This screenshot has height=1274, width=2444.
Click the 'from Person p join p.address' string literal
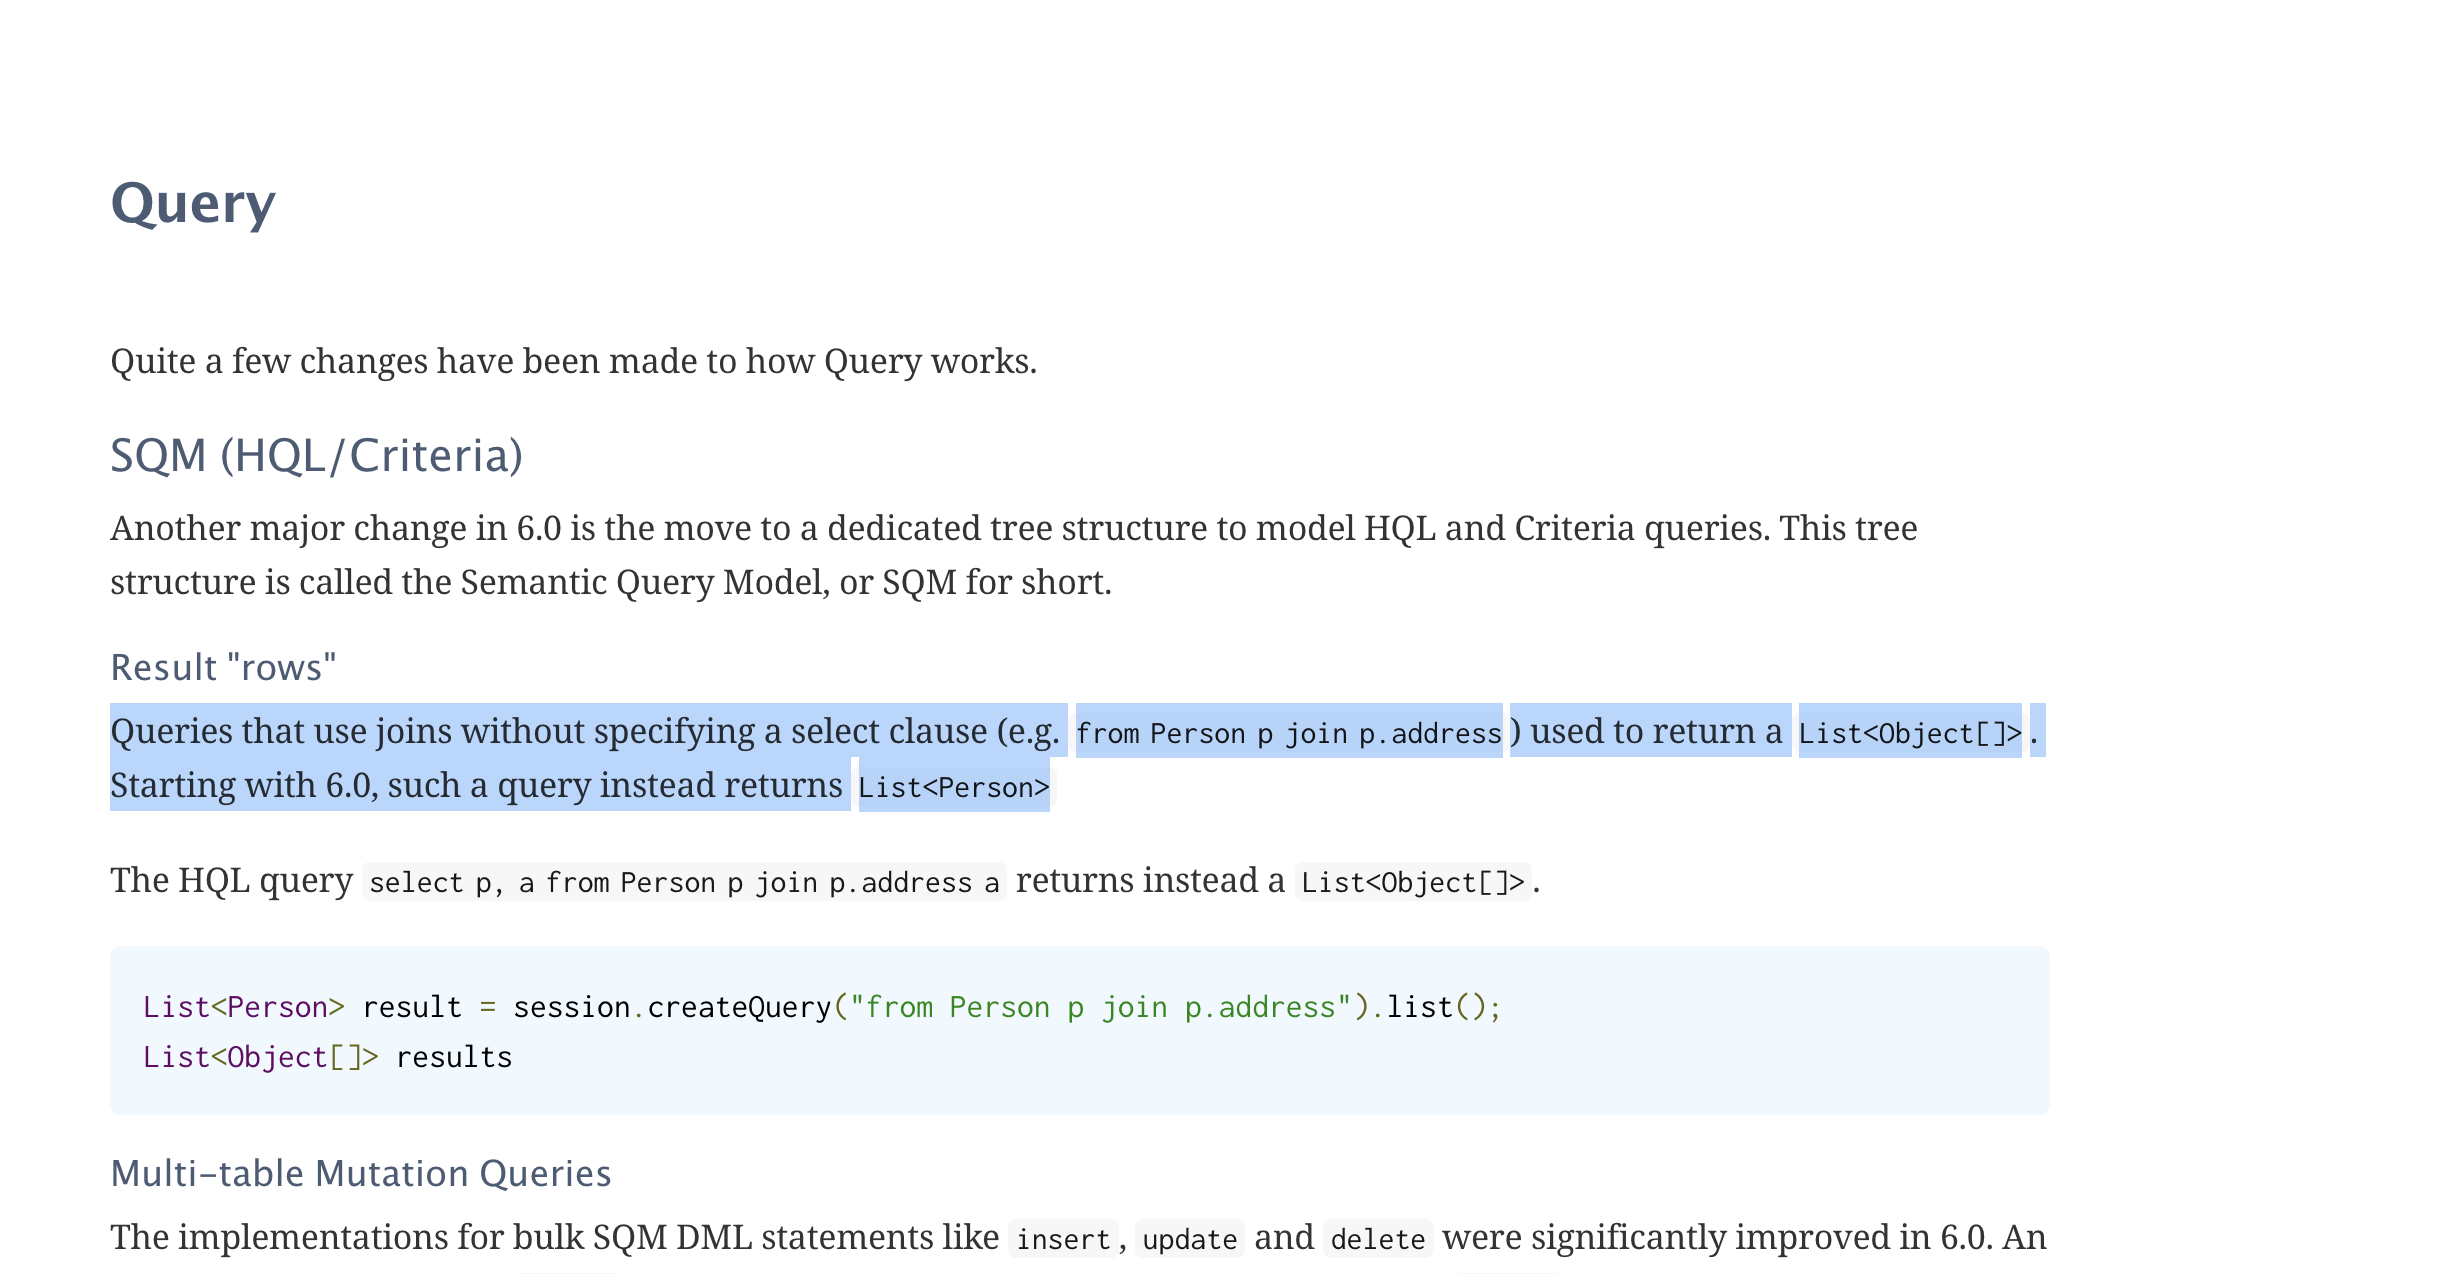(1100, 1007)
